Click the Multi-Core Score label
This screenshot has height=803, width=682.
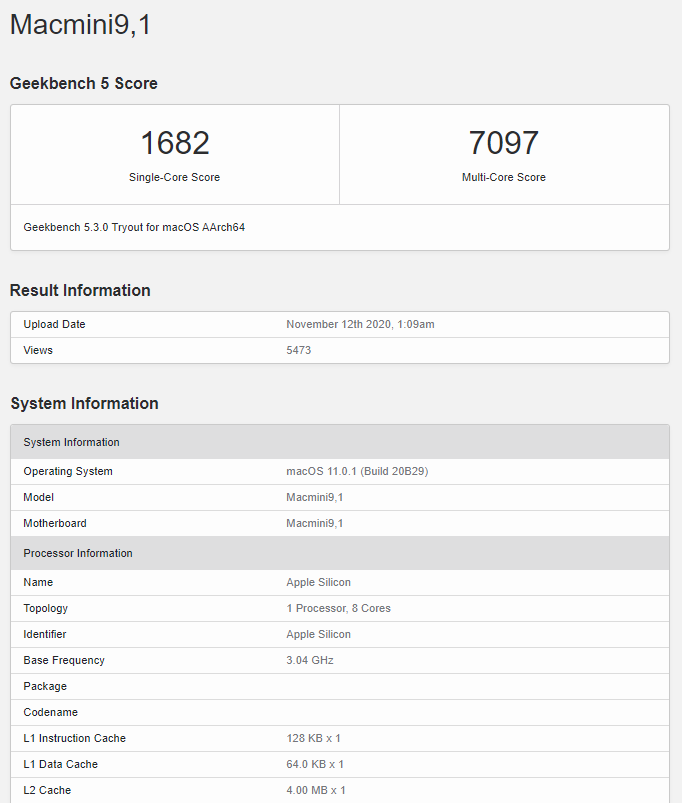504,177
